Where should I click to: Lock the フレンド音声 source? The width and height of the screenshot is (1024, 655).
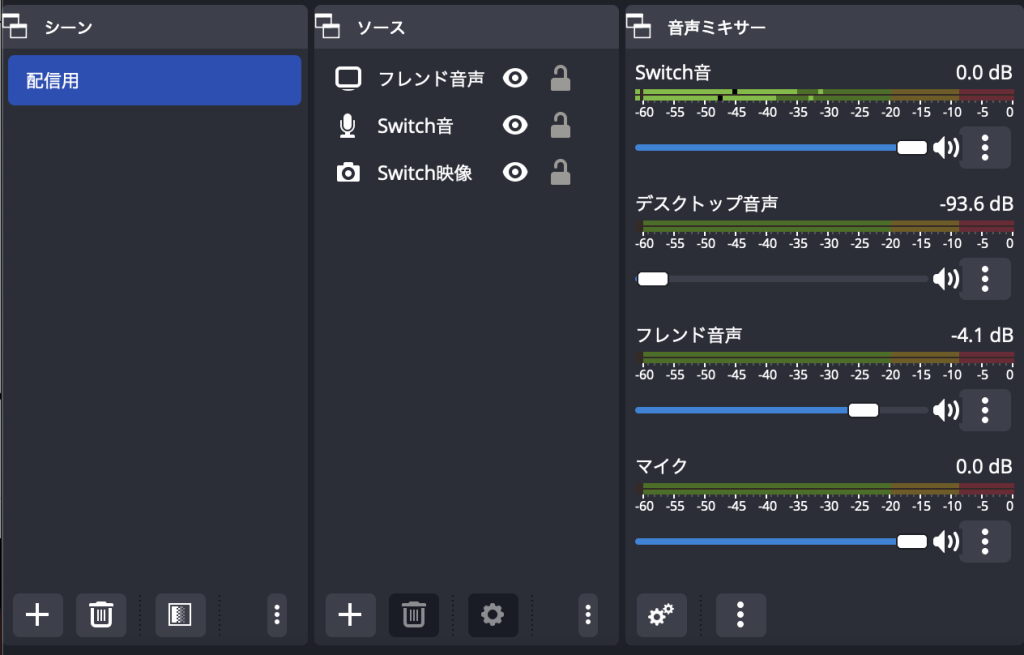tap(560, 78)
